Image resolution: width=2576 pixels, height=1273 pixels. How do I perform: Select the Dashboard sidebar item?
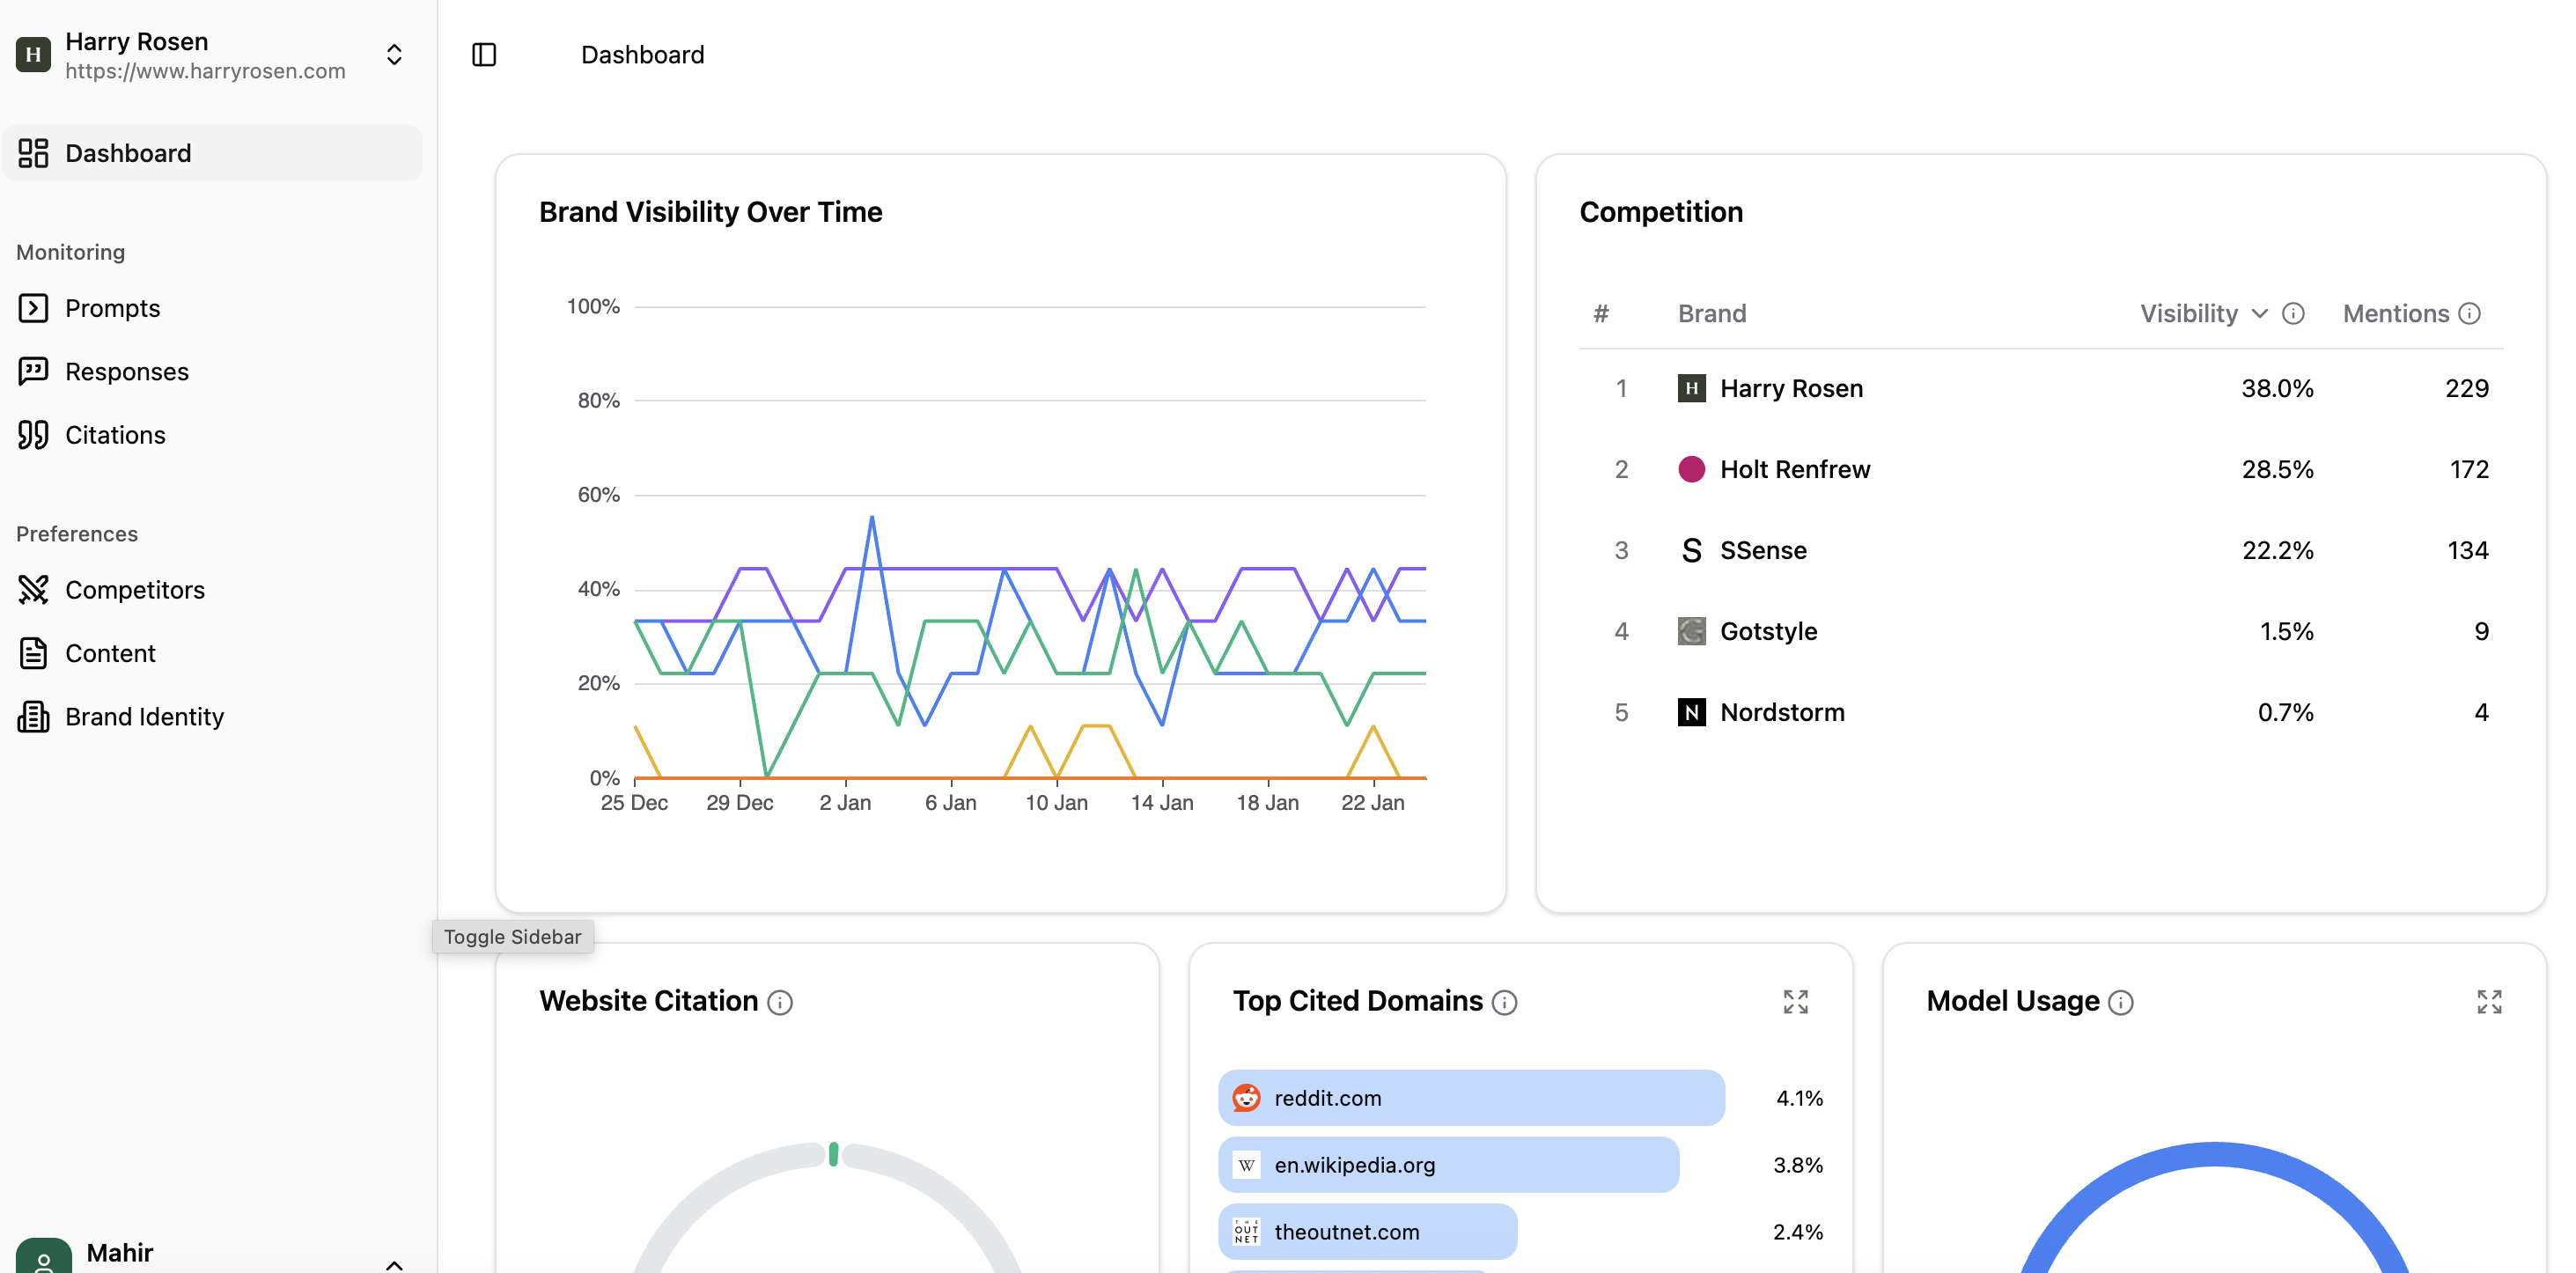pos(128,153)
